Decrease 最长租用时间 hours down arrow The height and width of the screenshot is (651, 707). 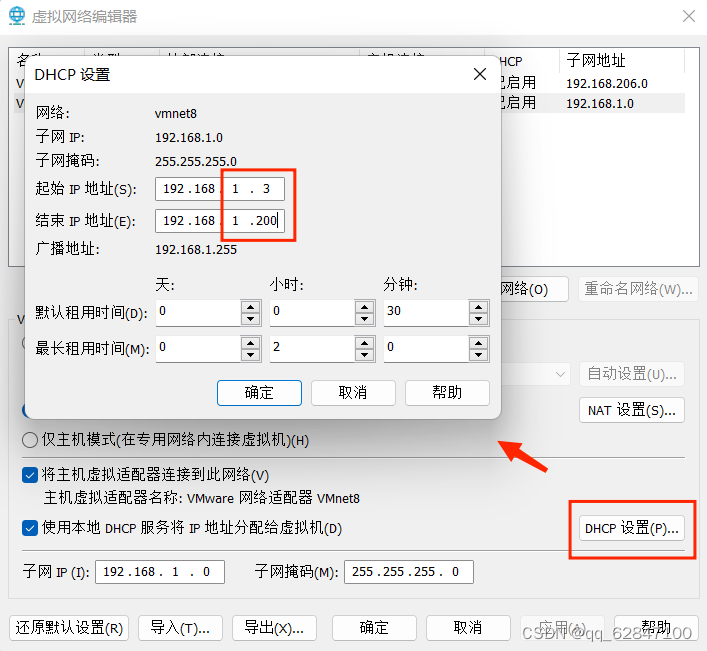(x=364, y=355)
